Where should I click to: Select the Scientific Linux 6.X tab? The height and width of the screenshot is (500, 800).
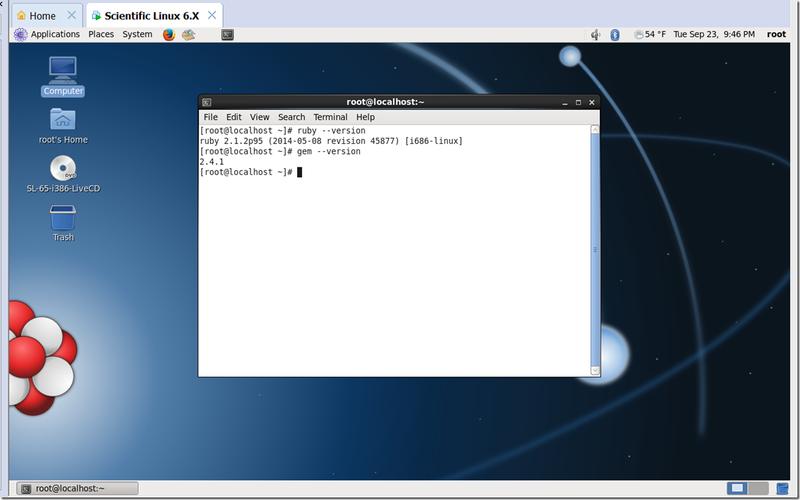pos(152,16)
